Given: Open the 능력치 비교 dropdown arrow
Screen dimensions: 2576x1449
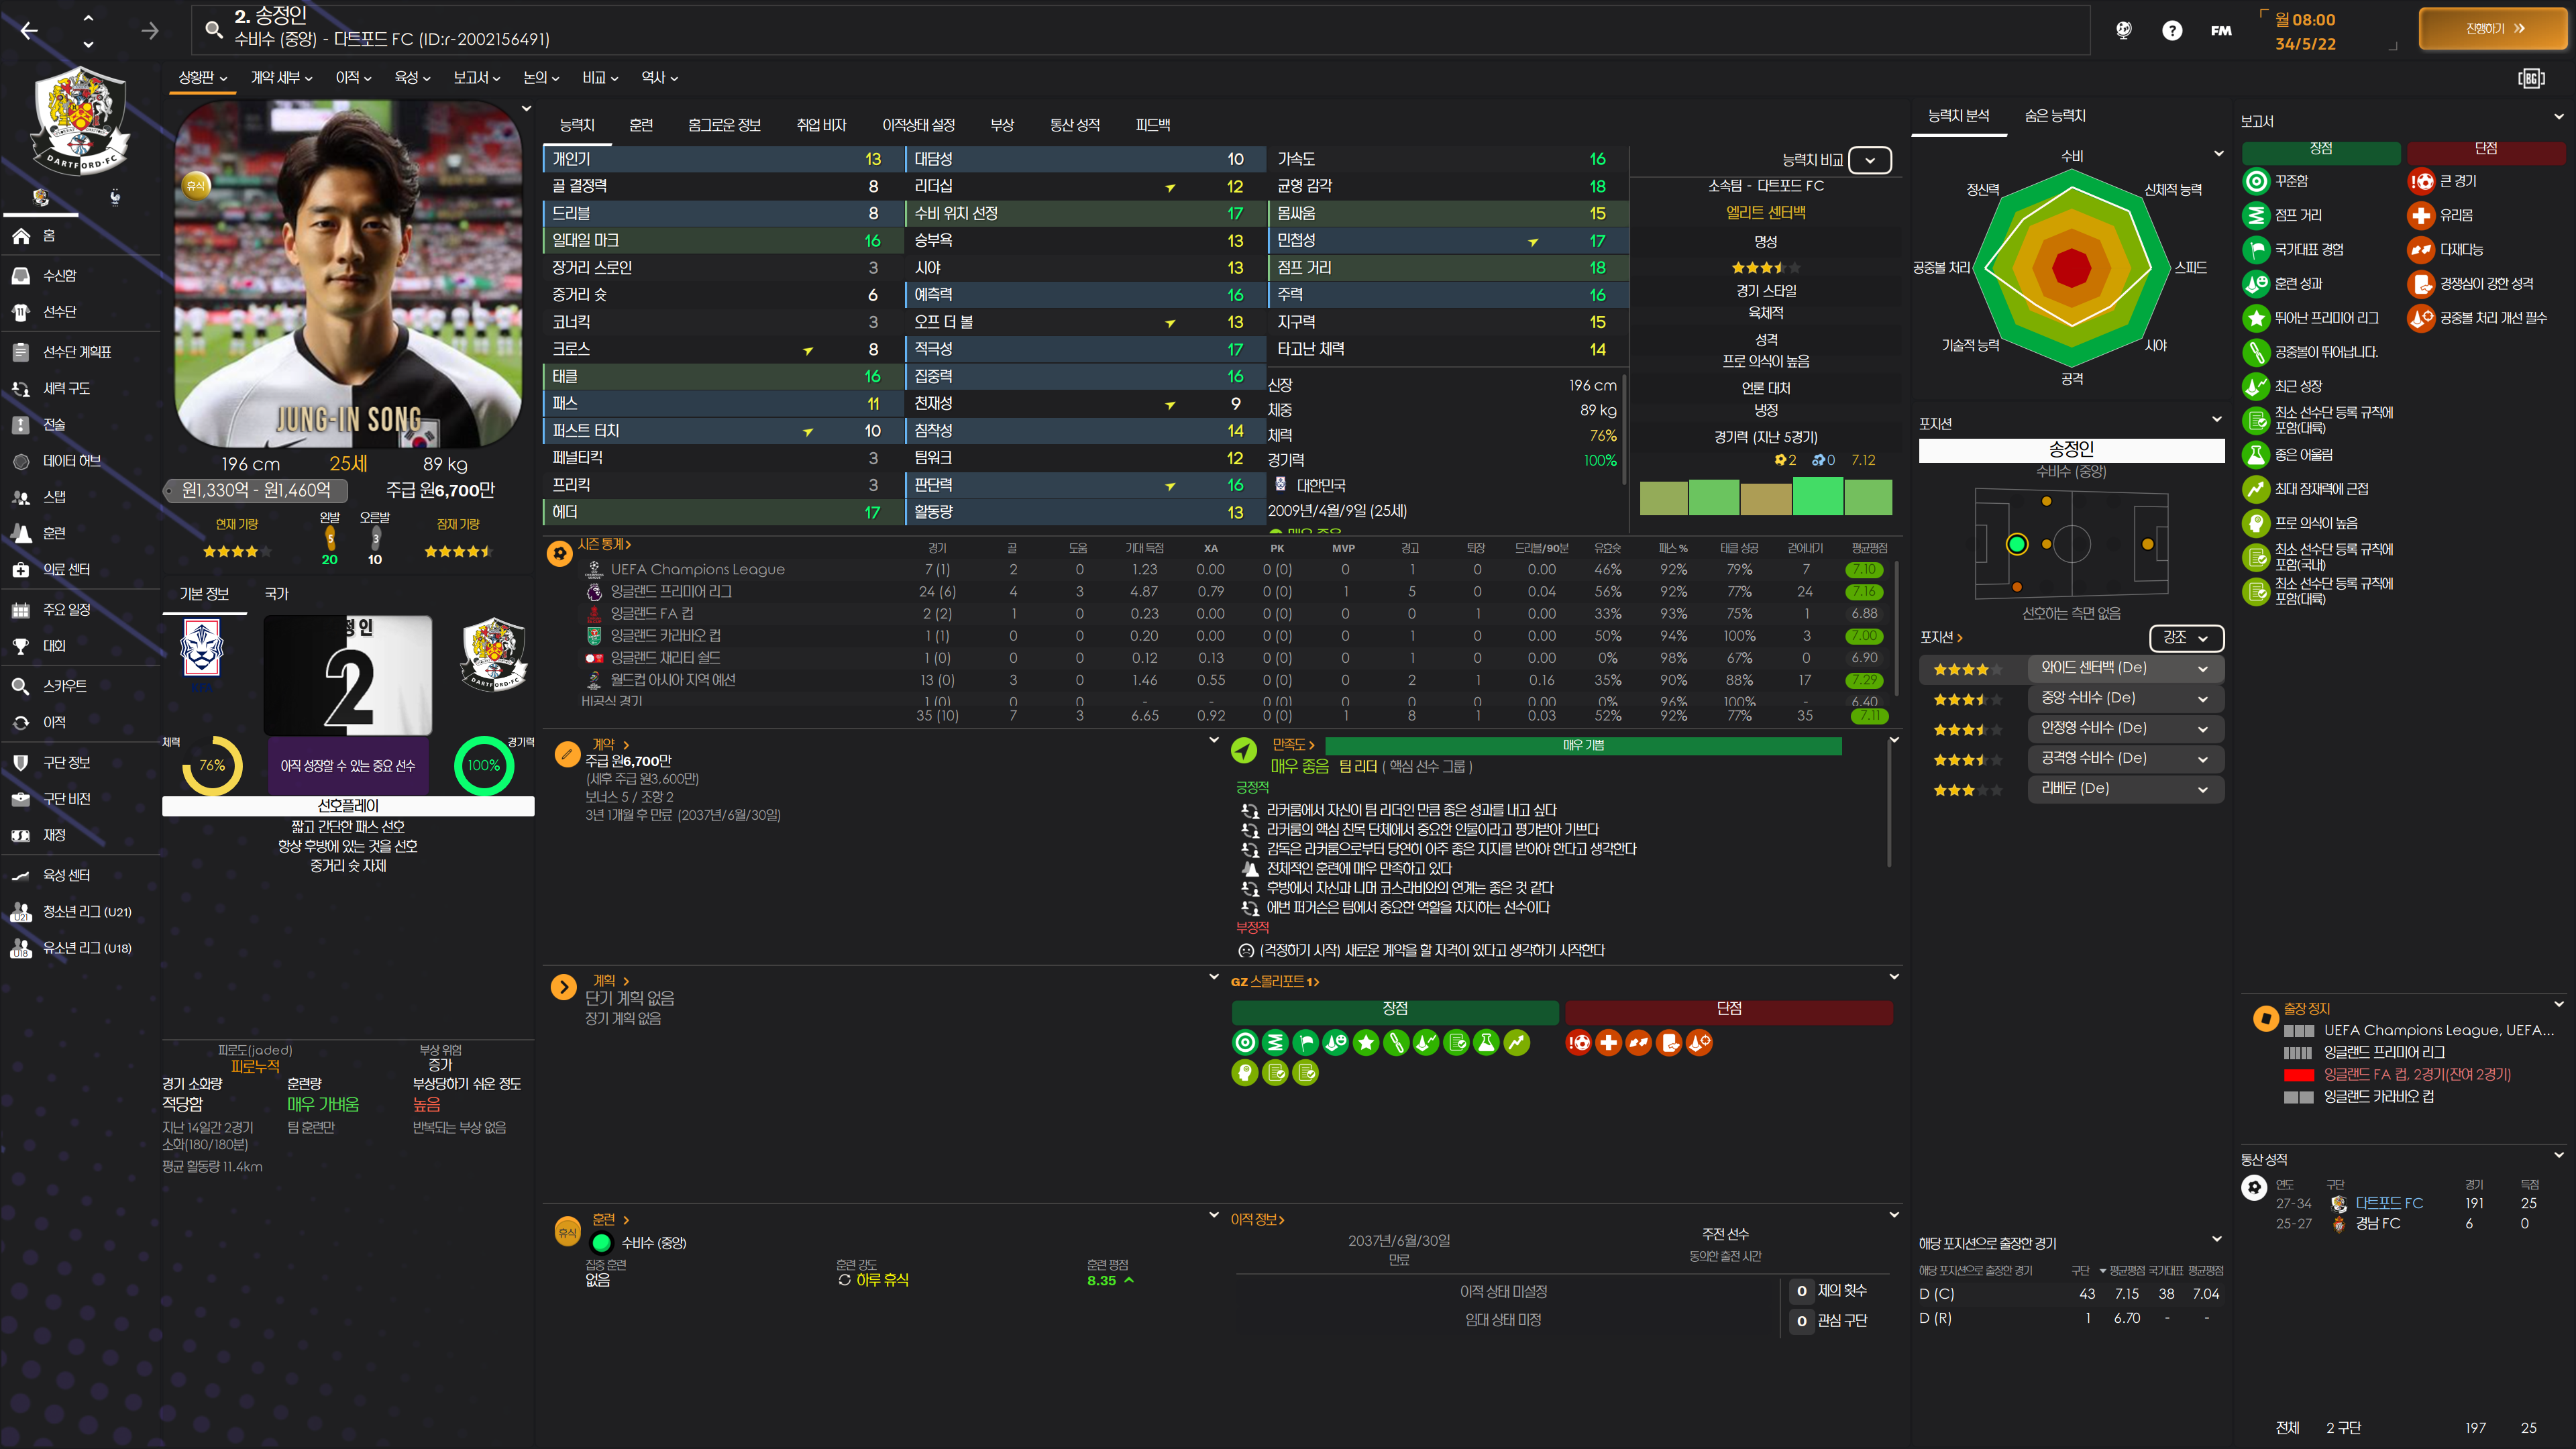Looking at the screenshot, I should 1869,160.
